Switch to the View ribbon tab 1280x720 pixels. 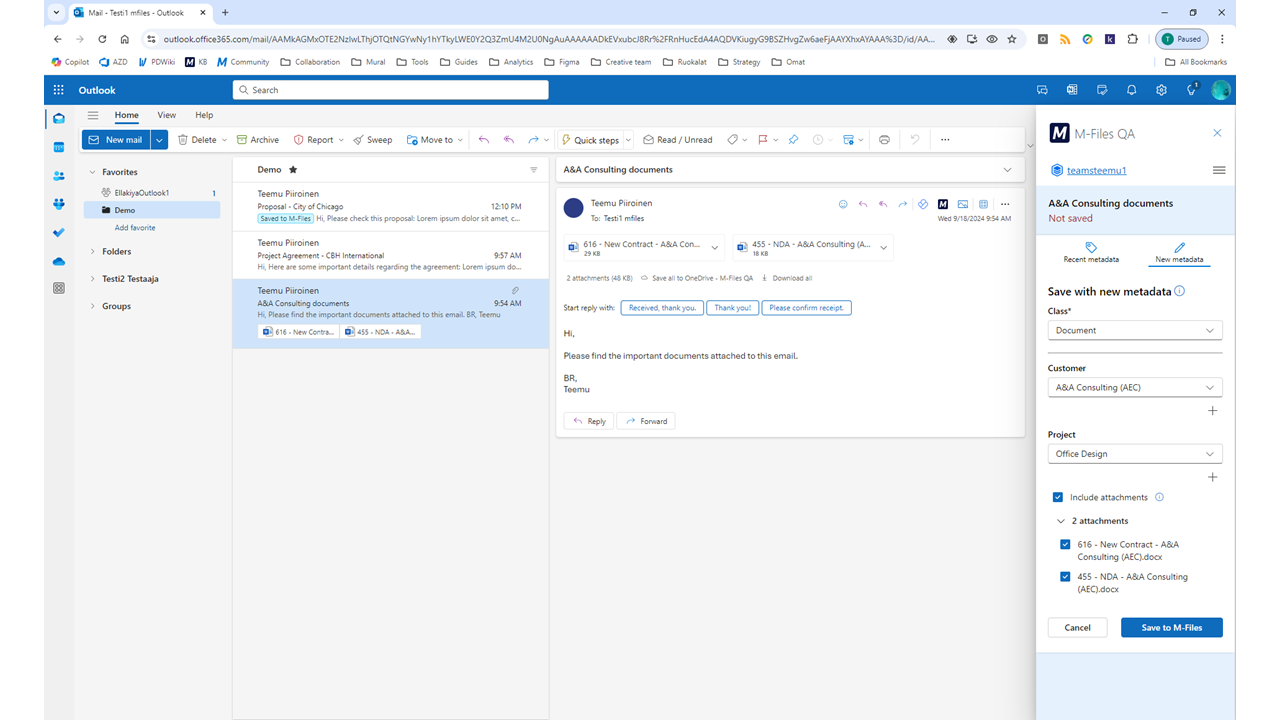(166, 115)
